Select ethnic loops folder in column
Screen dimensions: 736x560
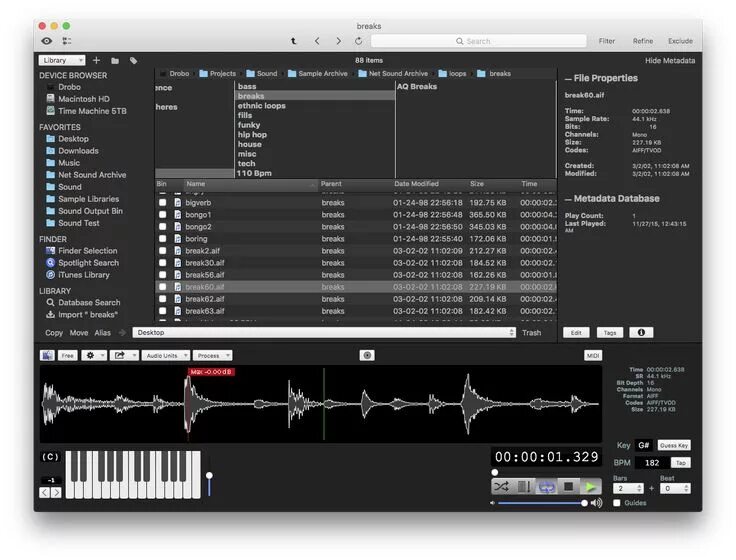pyautogui.click(x=261, y=106)
